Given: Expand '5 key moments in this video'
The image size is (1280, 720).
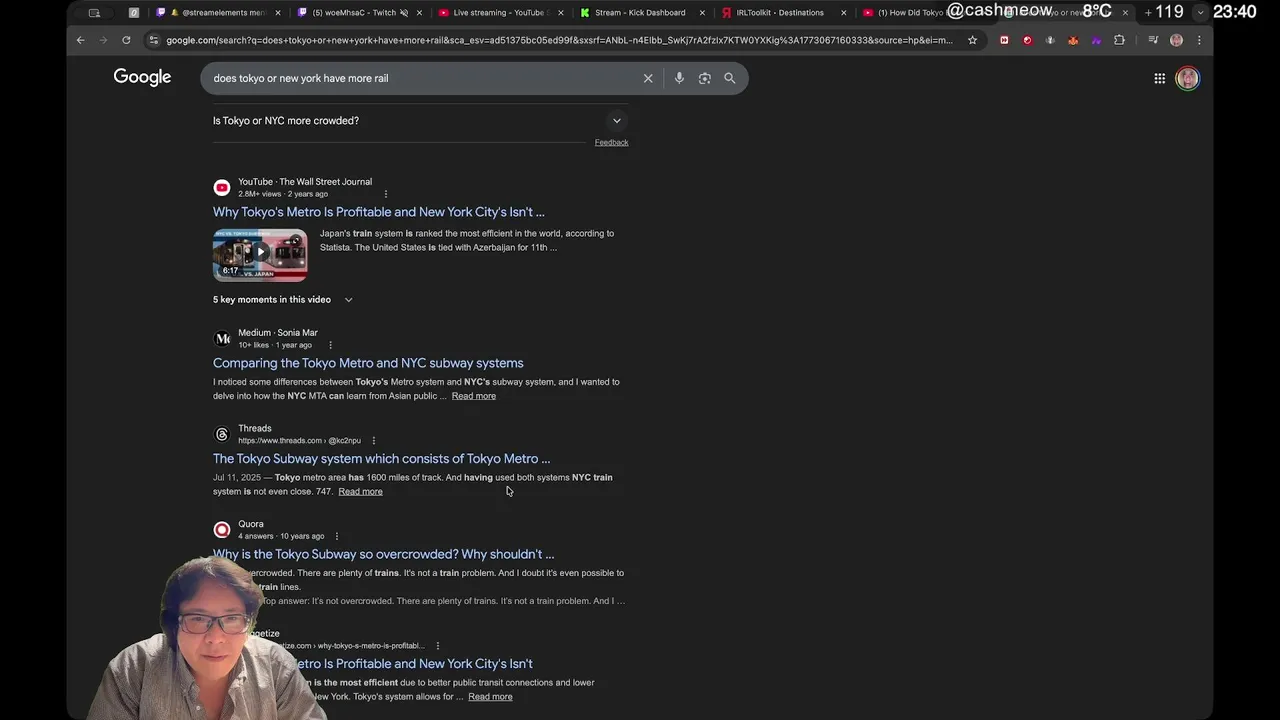Looking at the screenshot, I should click(282, 300).
